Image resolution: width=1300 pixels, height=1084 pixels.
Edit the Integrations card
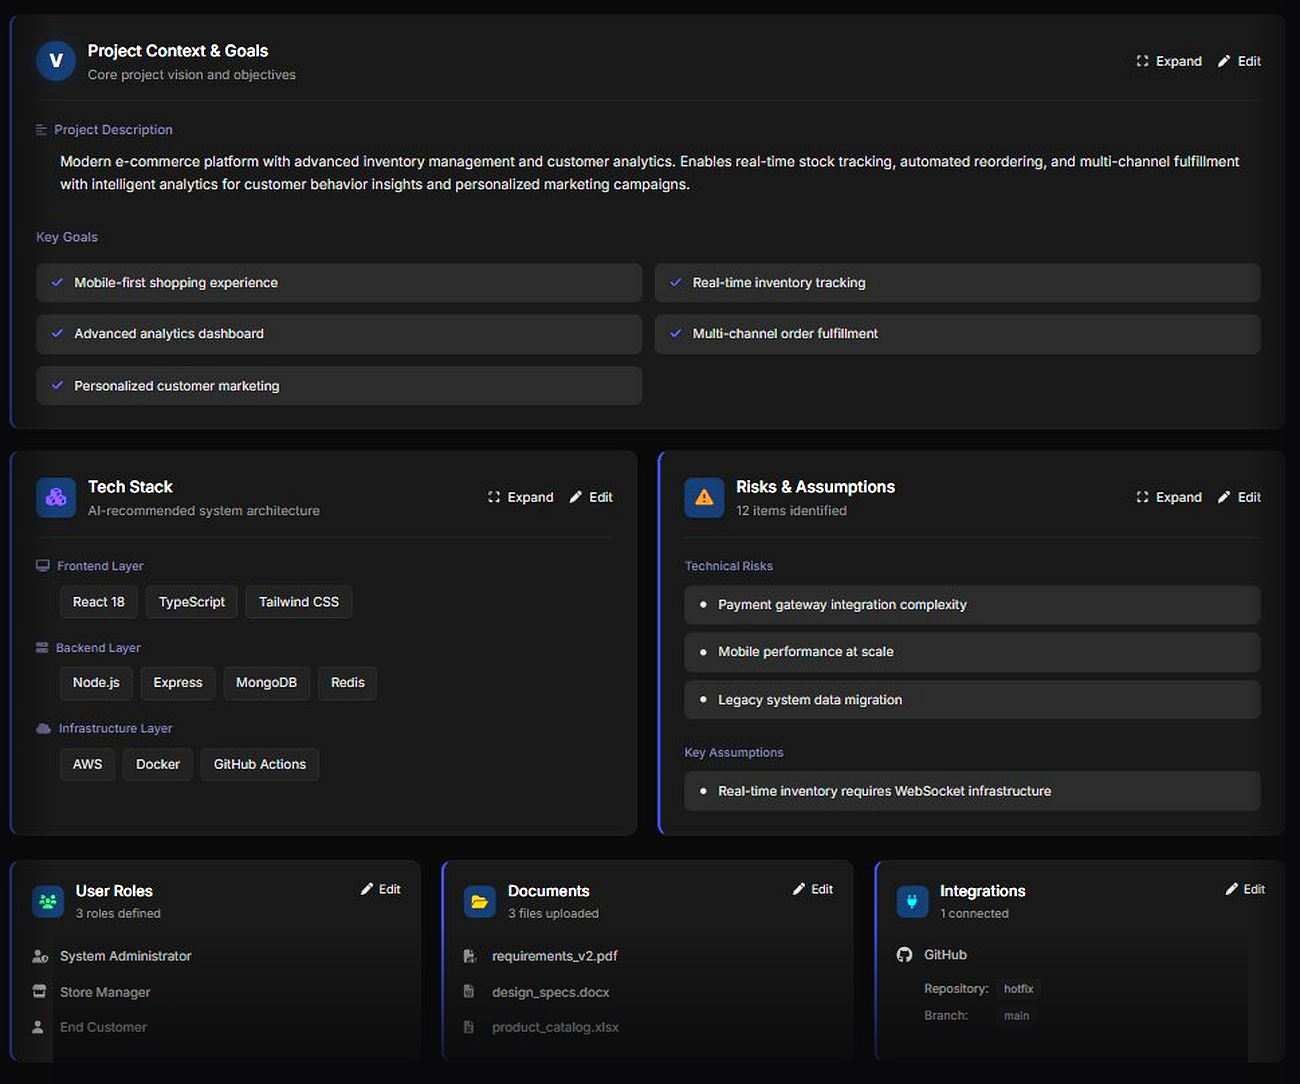pyautogui.click(x=1245, y=889)
